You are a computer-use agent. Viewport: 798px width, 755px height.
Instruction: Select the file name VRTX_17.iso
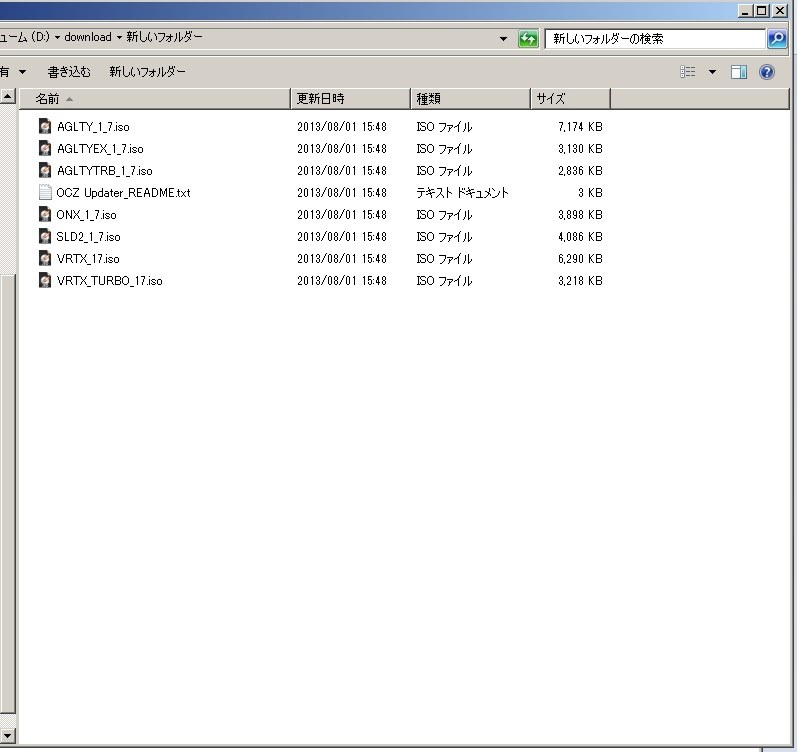point(88,258)
